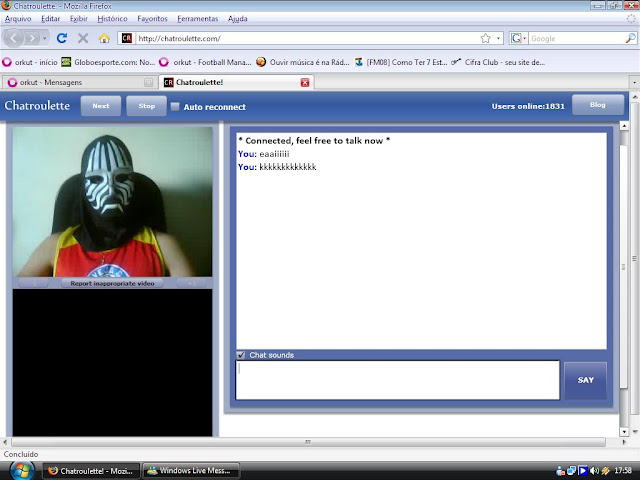Open the Windows Start orb
This screenshot has height=480, width=640.
pos(21,471)
